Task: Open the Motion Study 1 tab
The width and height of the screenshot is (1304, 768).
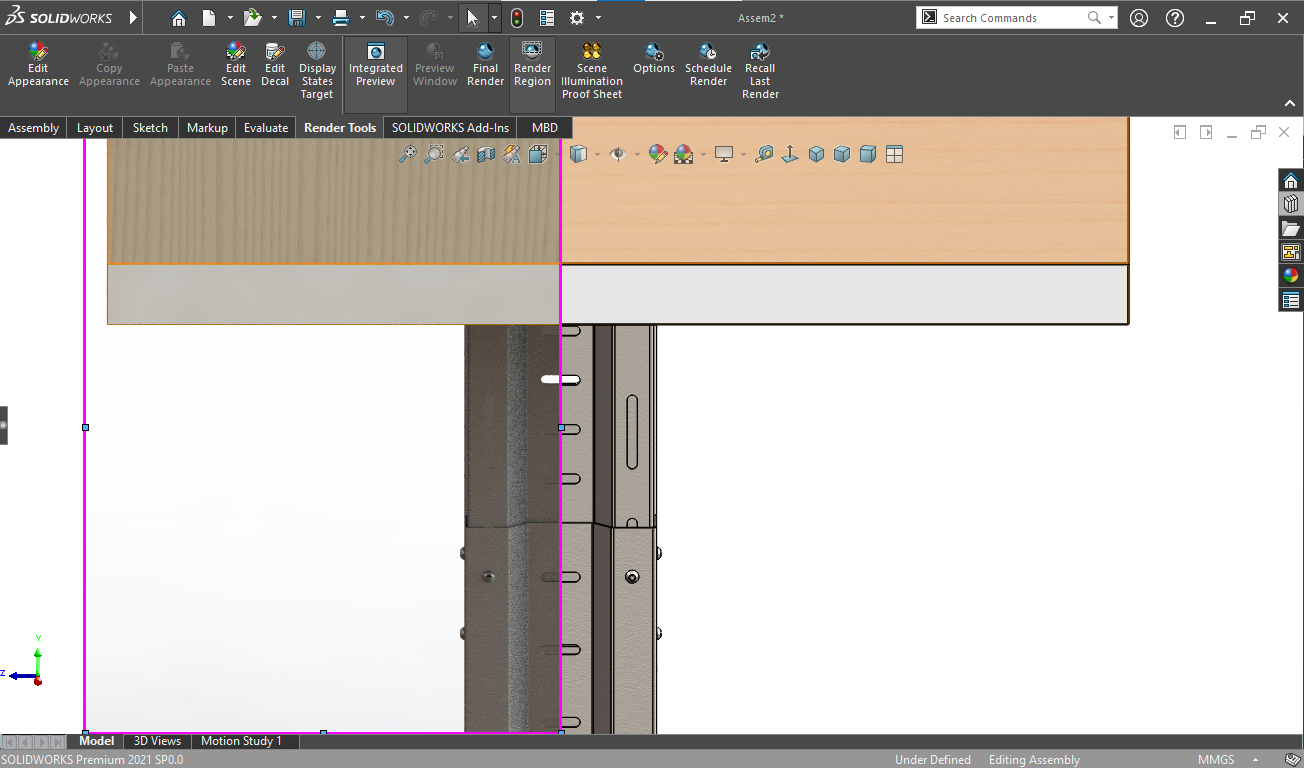Action: pos(241,741)
